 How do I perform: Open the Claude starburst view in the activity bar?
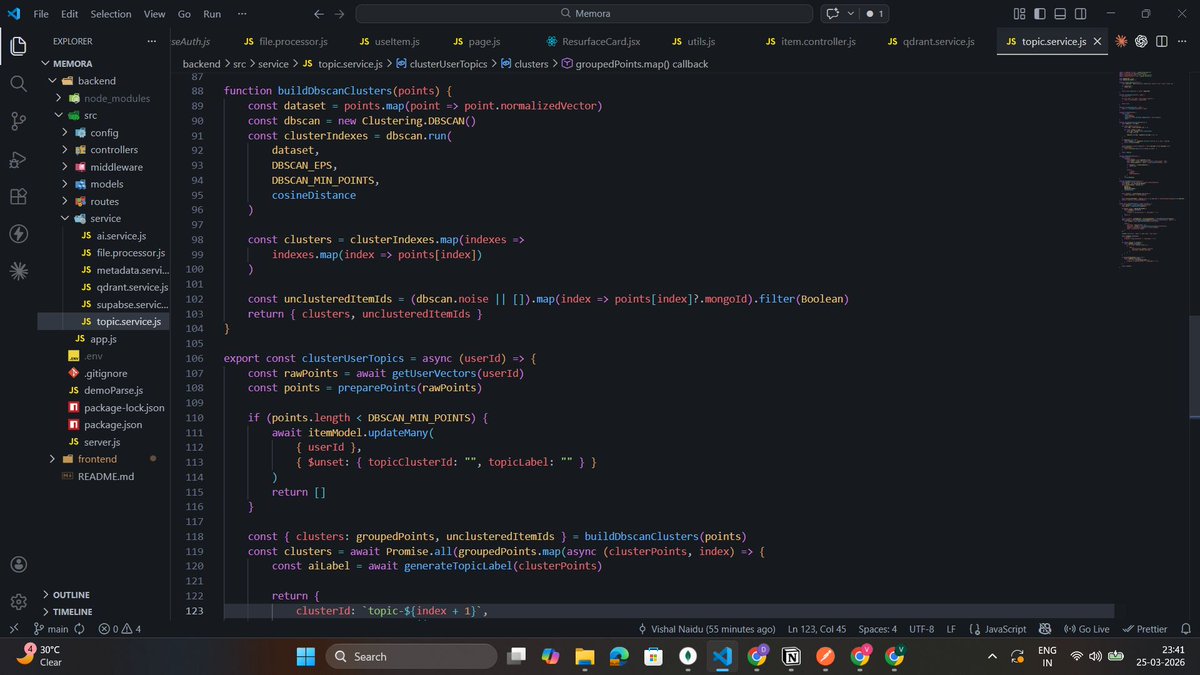[x=18, y=271]
